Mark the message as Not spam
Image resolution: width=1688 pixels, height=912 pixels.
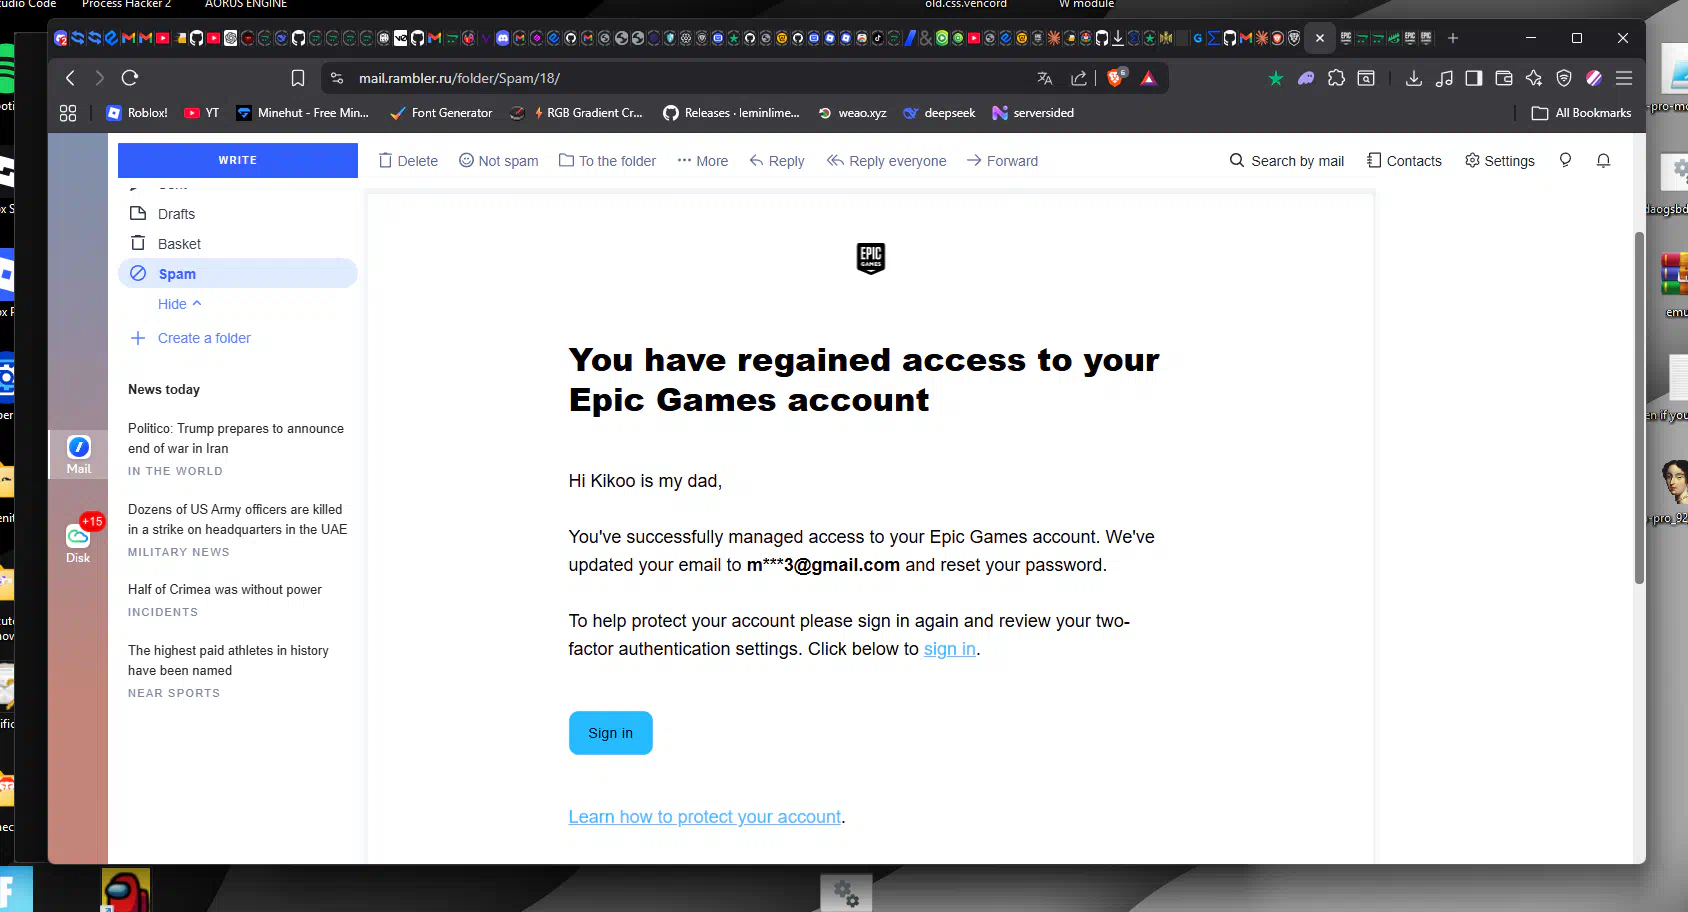[x=498, y=161]
